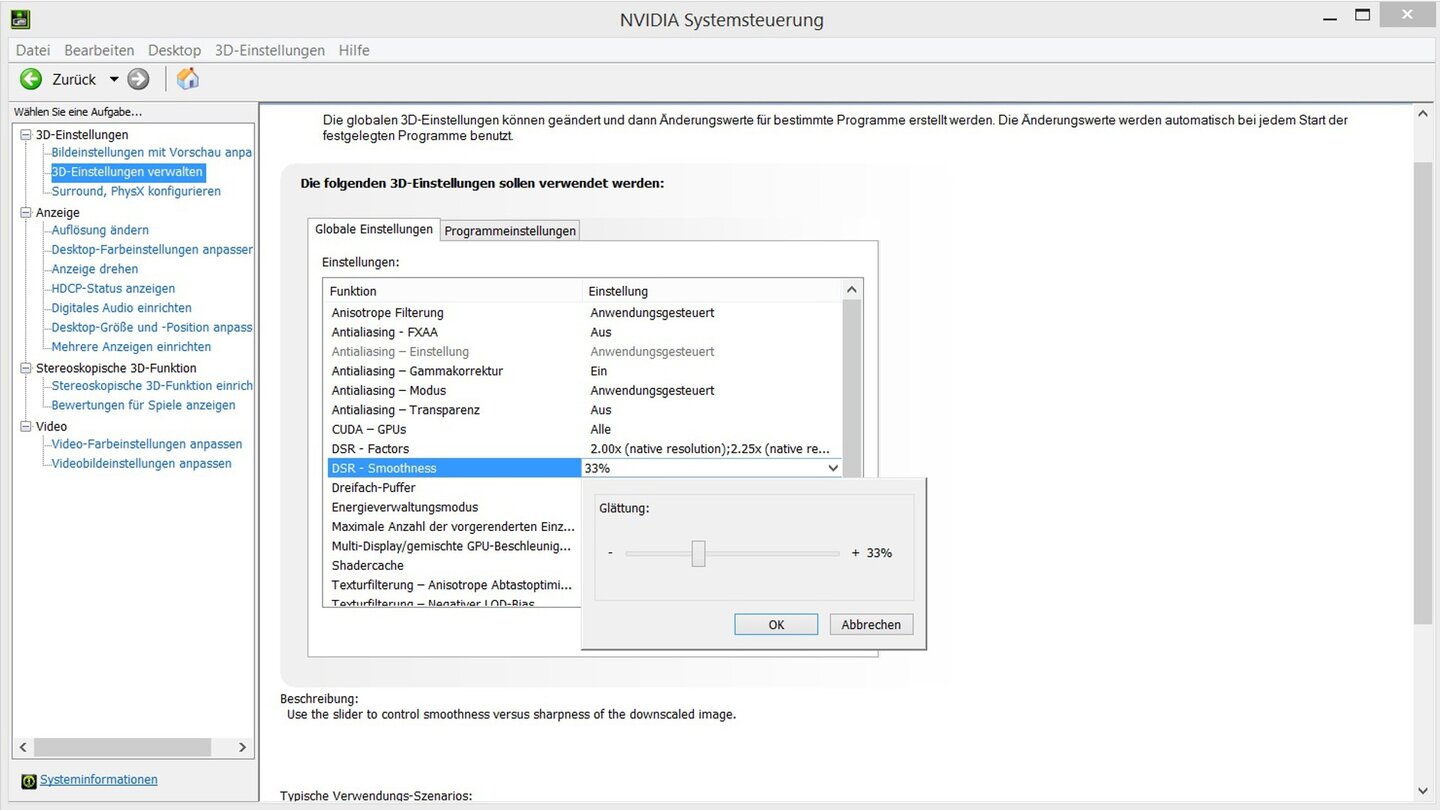Select the Antialiasing – Transparenz row

pyautogui.click(x=585, y=410)
